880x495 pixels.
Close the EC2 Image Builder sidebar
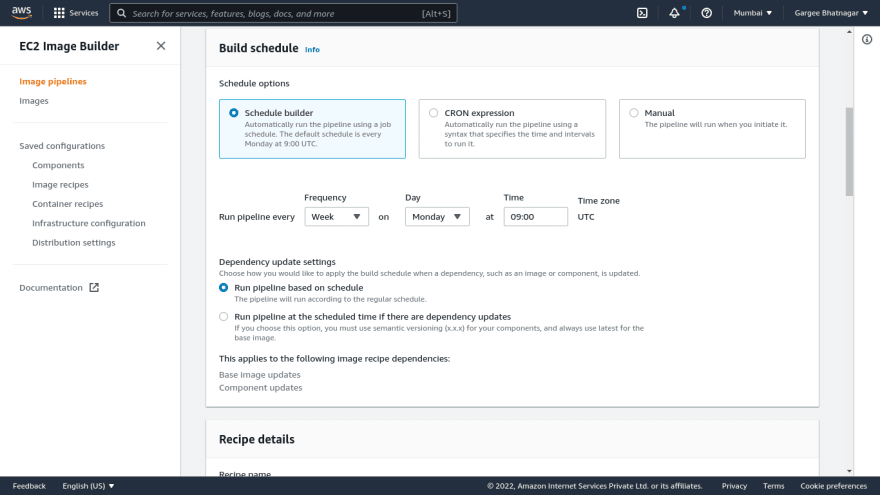pos(161,46)
